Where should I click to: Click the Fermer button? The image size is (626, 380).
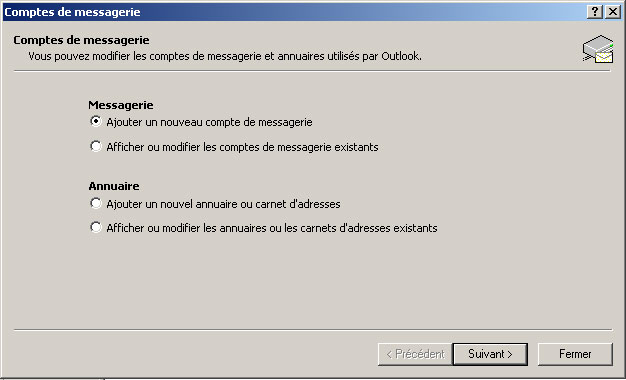click(x=575, y=354)
